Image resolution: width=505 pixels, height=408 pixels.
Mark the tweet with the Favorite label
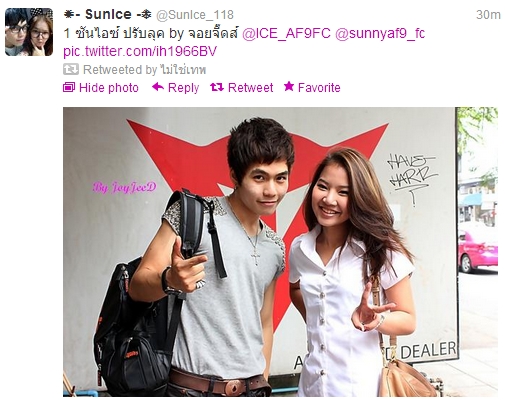[x=319, y=88]
